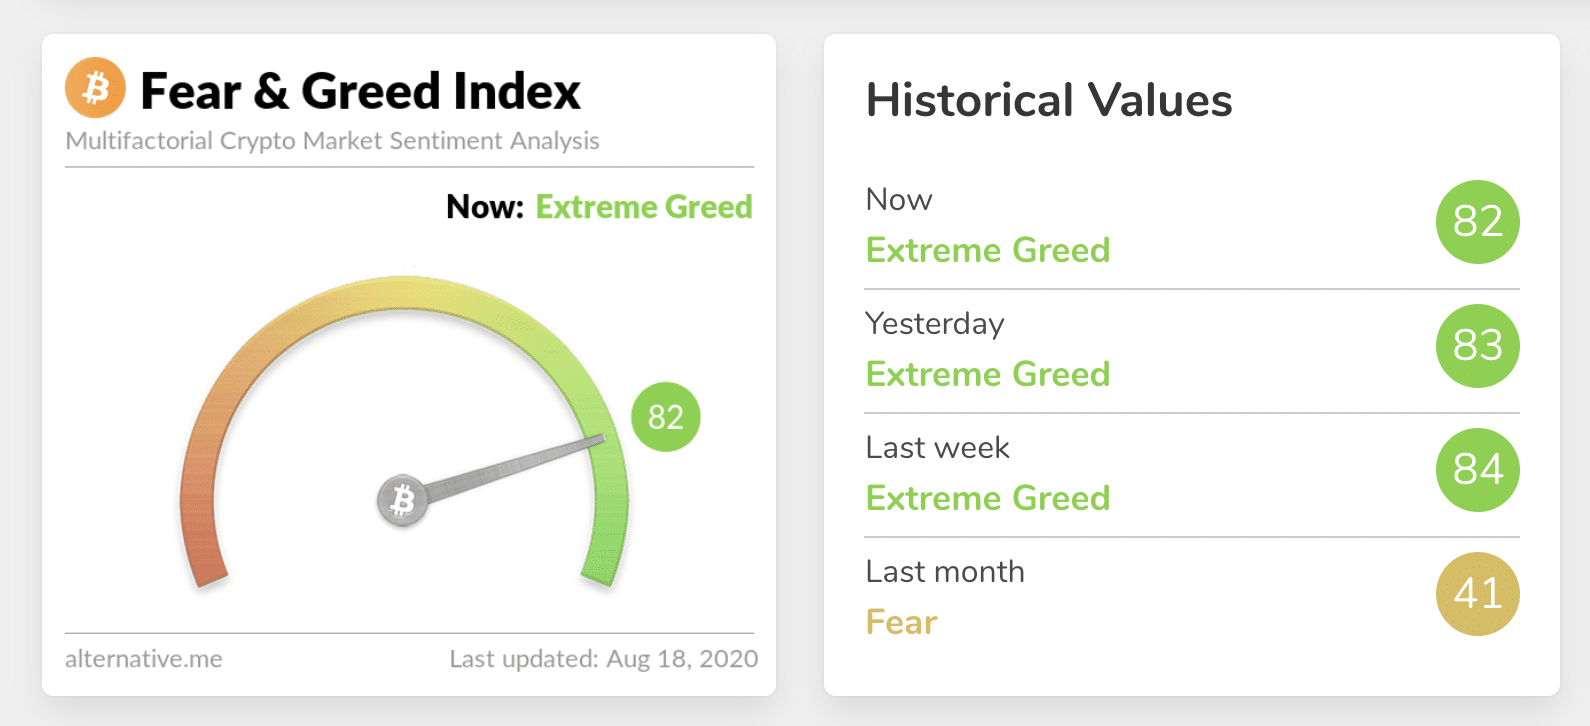The width and height of the screenshot is (1590, 726).
Task: Click the Last week 84 circle
Action: coord(1477,470)
